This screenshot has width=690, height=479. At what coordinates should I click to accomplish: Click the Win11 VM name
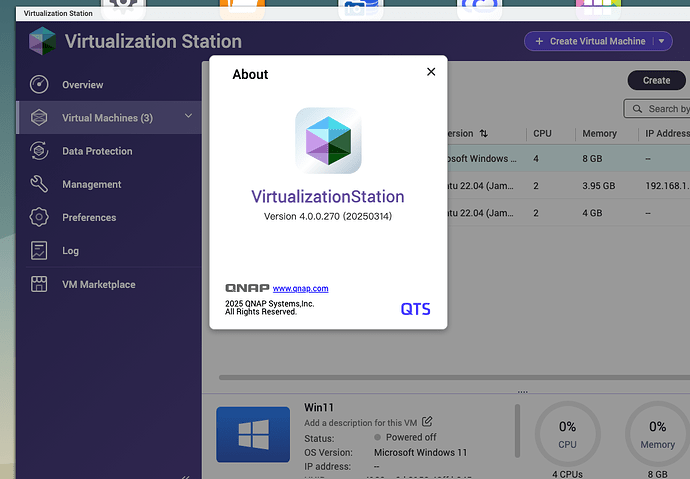[319, 407]
